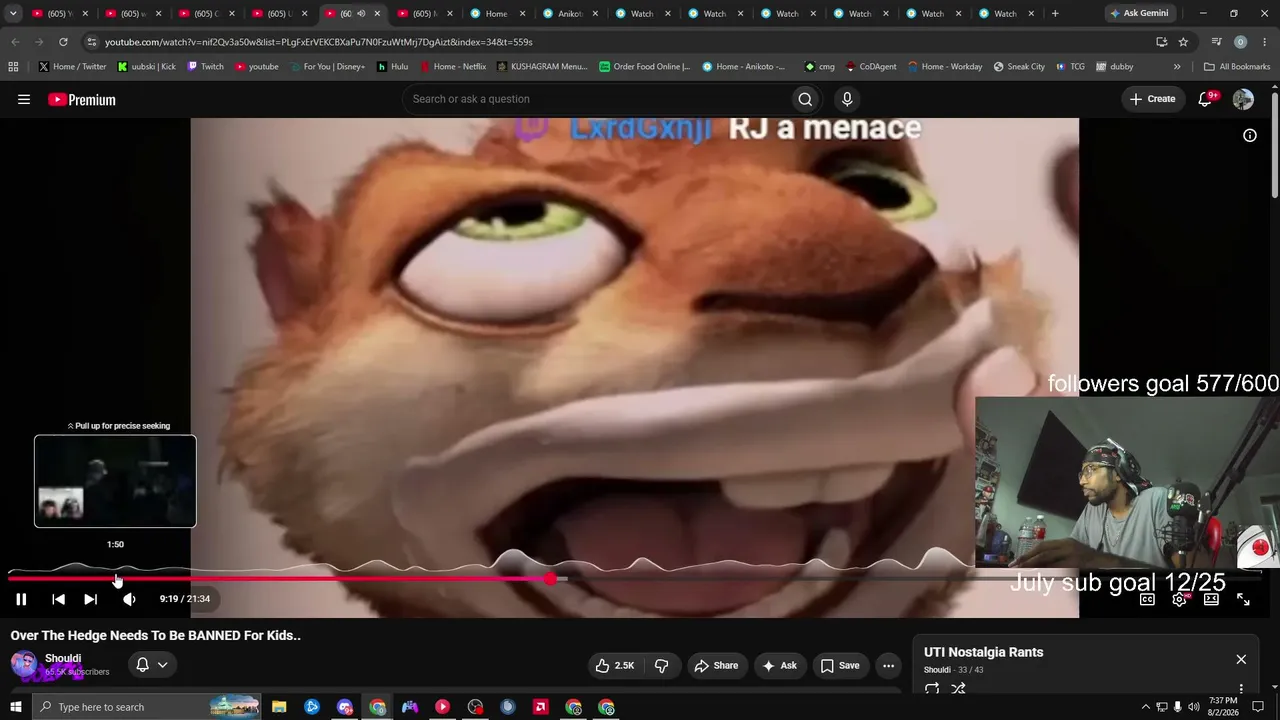Image resolution: width=1280 pixels, height=720 pixels.
Task: Skip to previous video in playlist
Action: 58,599
